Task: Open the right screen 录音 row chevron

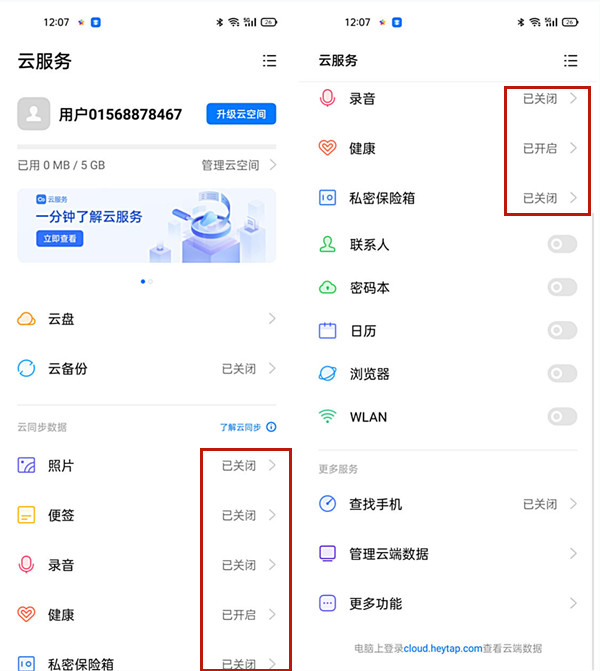Action: click(x=573, y=98)
